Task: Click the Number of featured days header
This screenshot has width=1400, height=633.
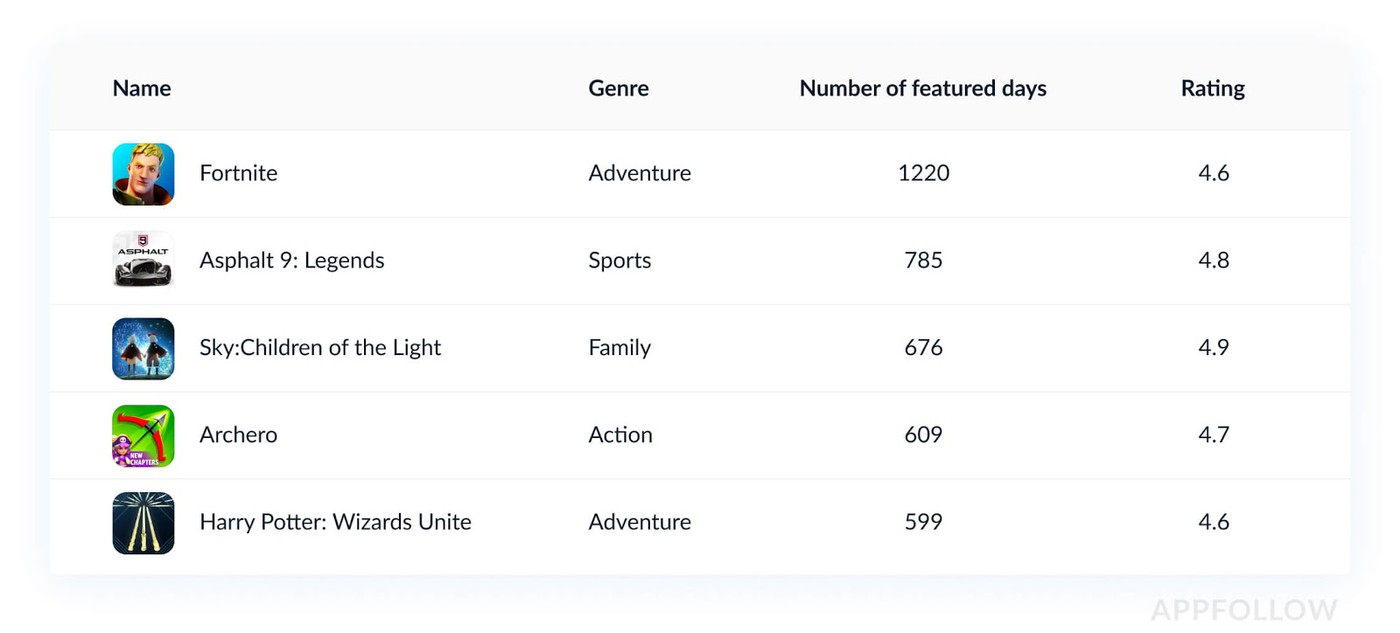Action: [x=922, y=88]
